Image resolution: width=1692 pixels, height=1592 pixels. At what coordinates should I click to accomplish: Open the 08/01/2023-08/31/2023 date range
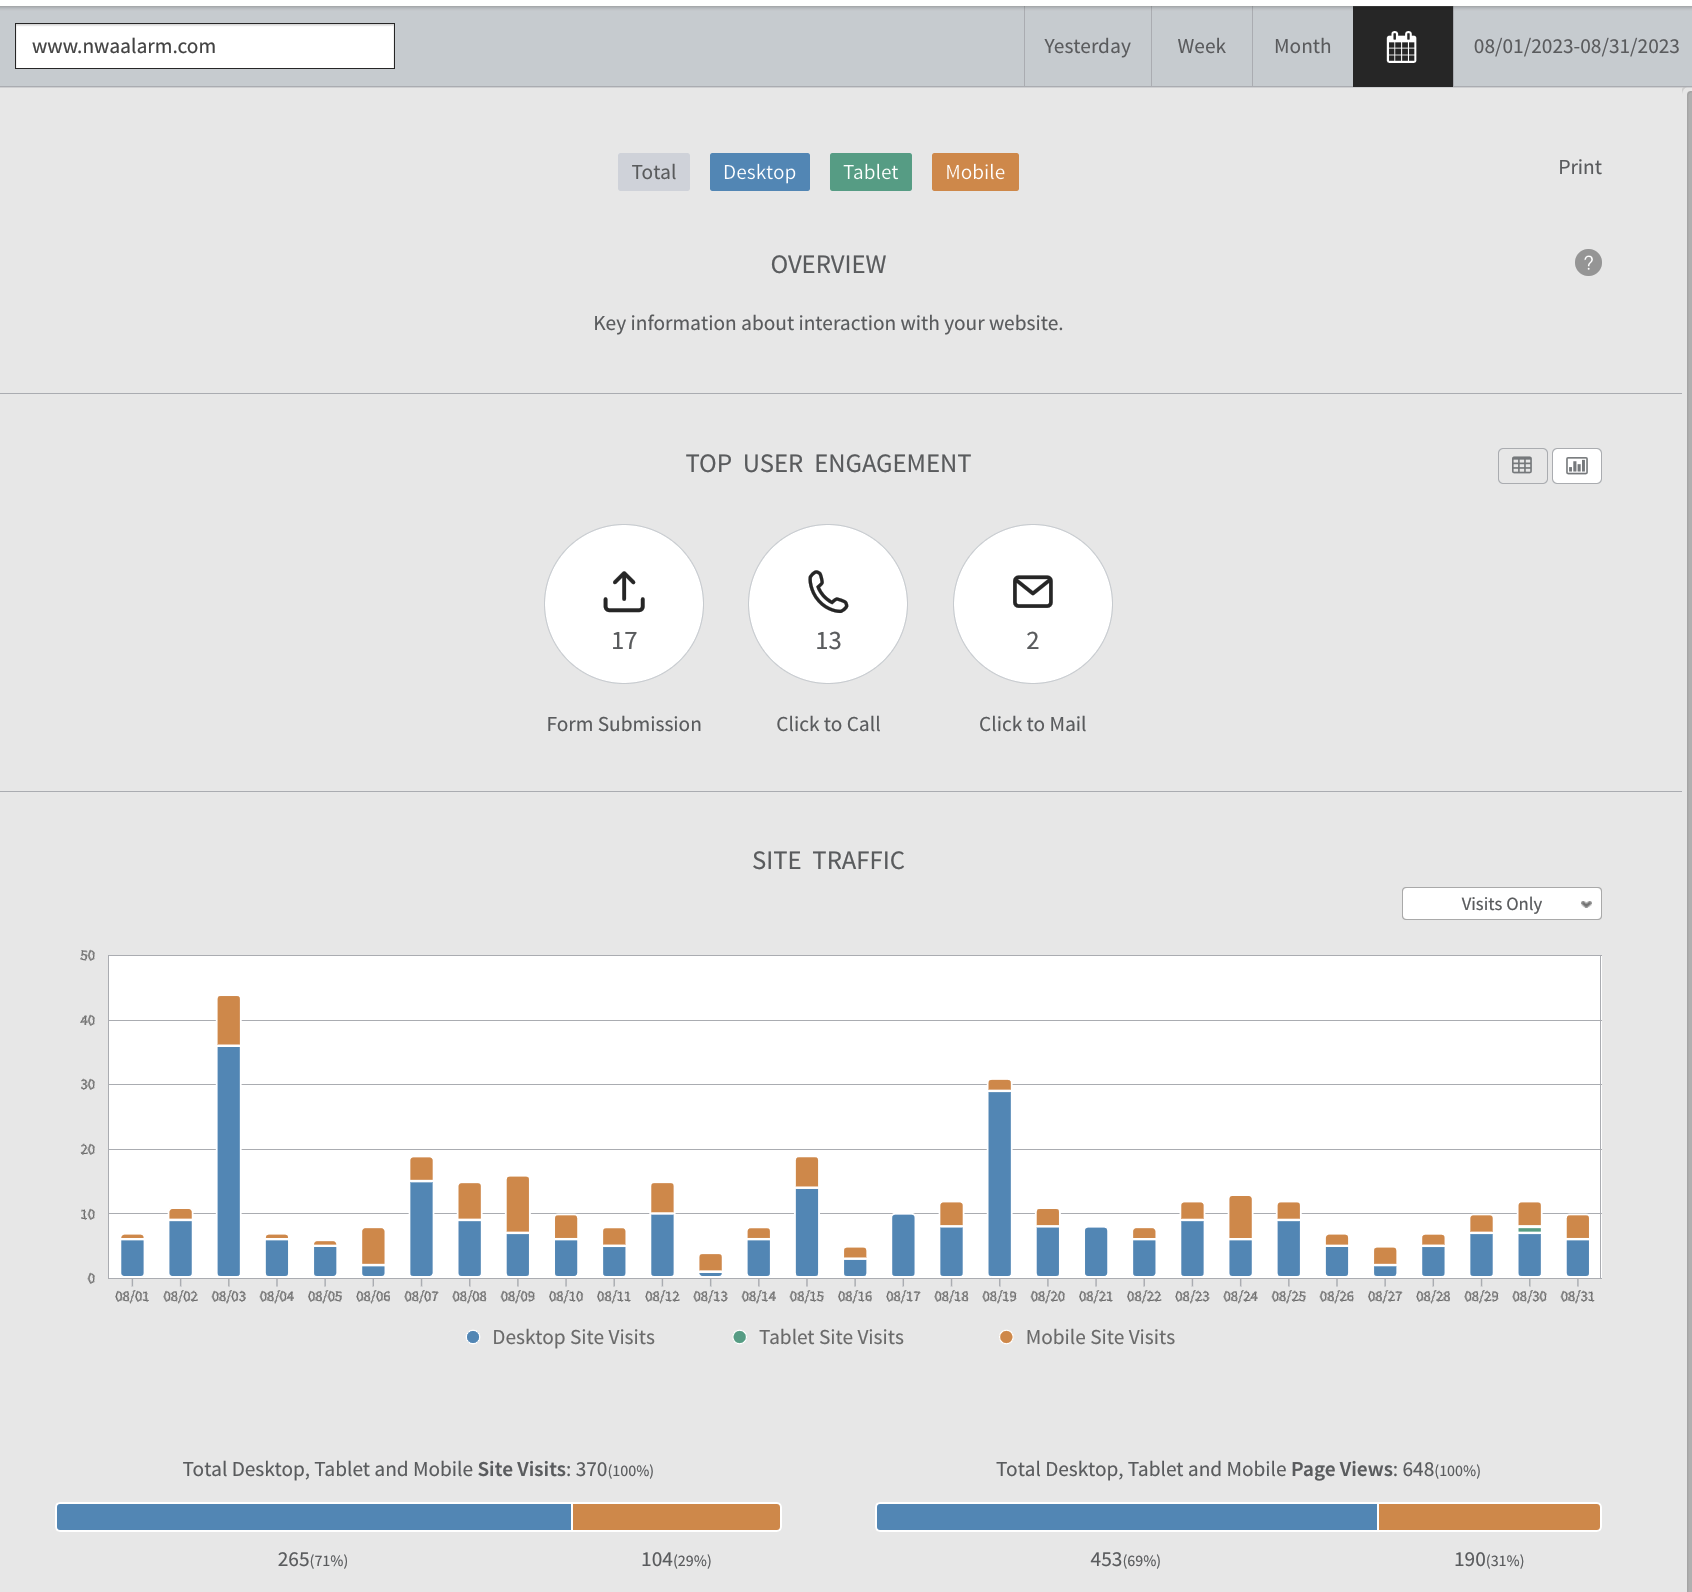pos(1575,47)
